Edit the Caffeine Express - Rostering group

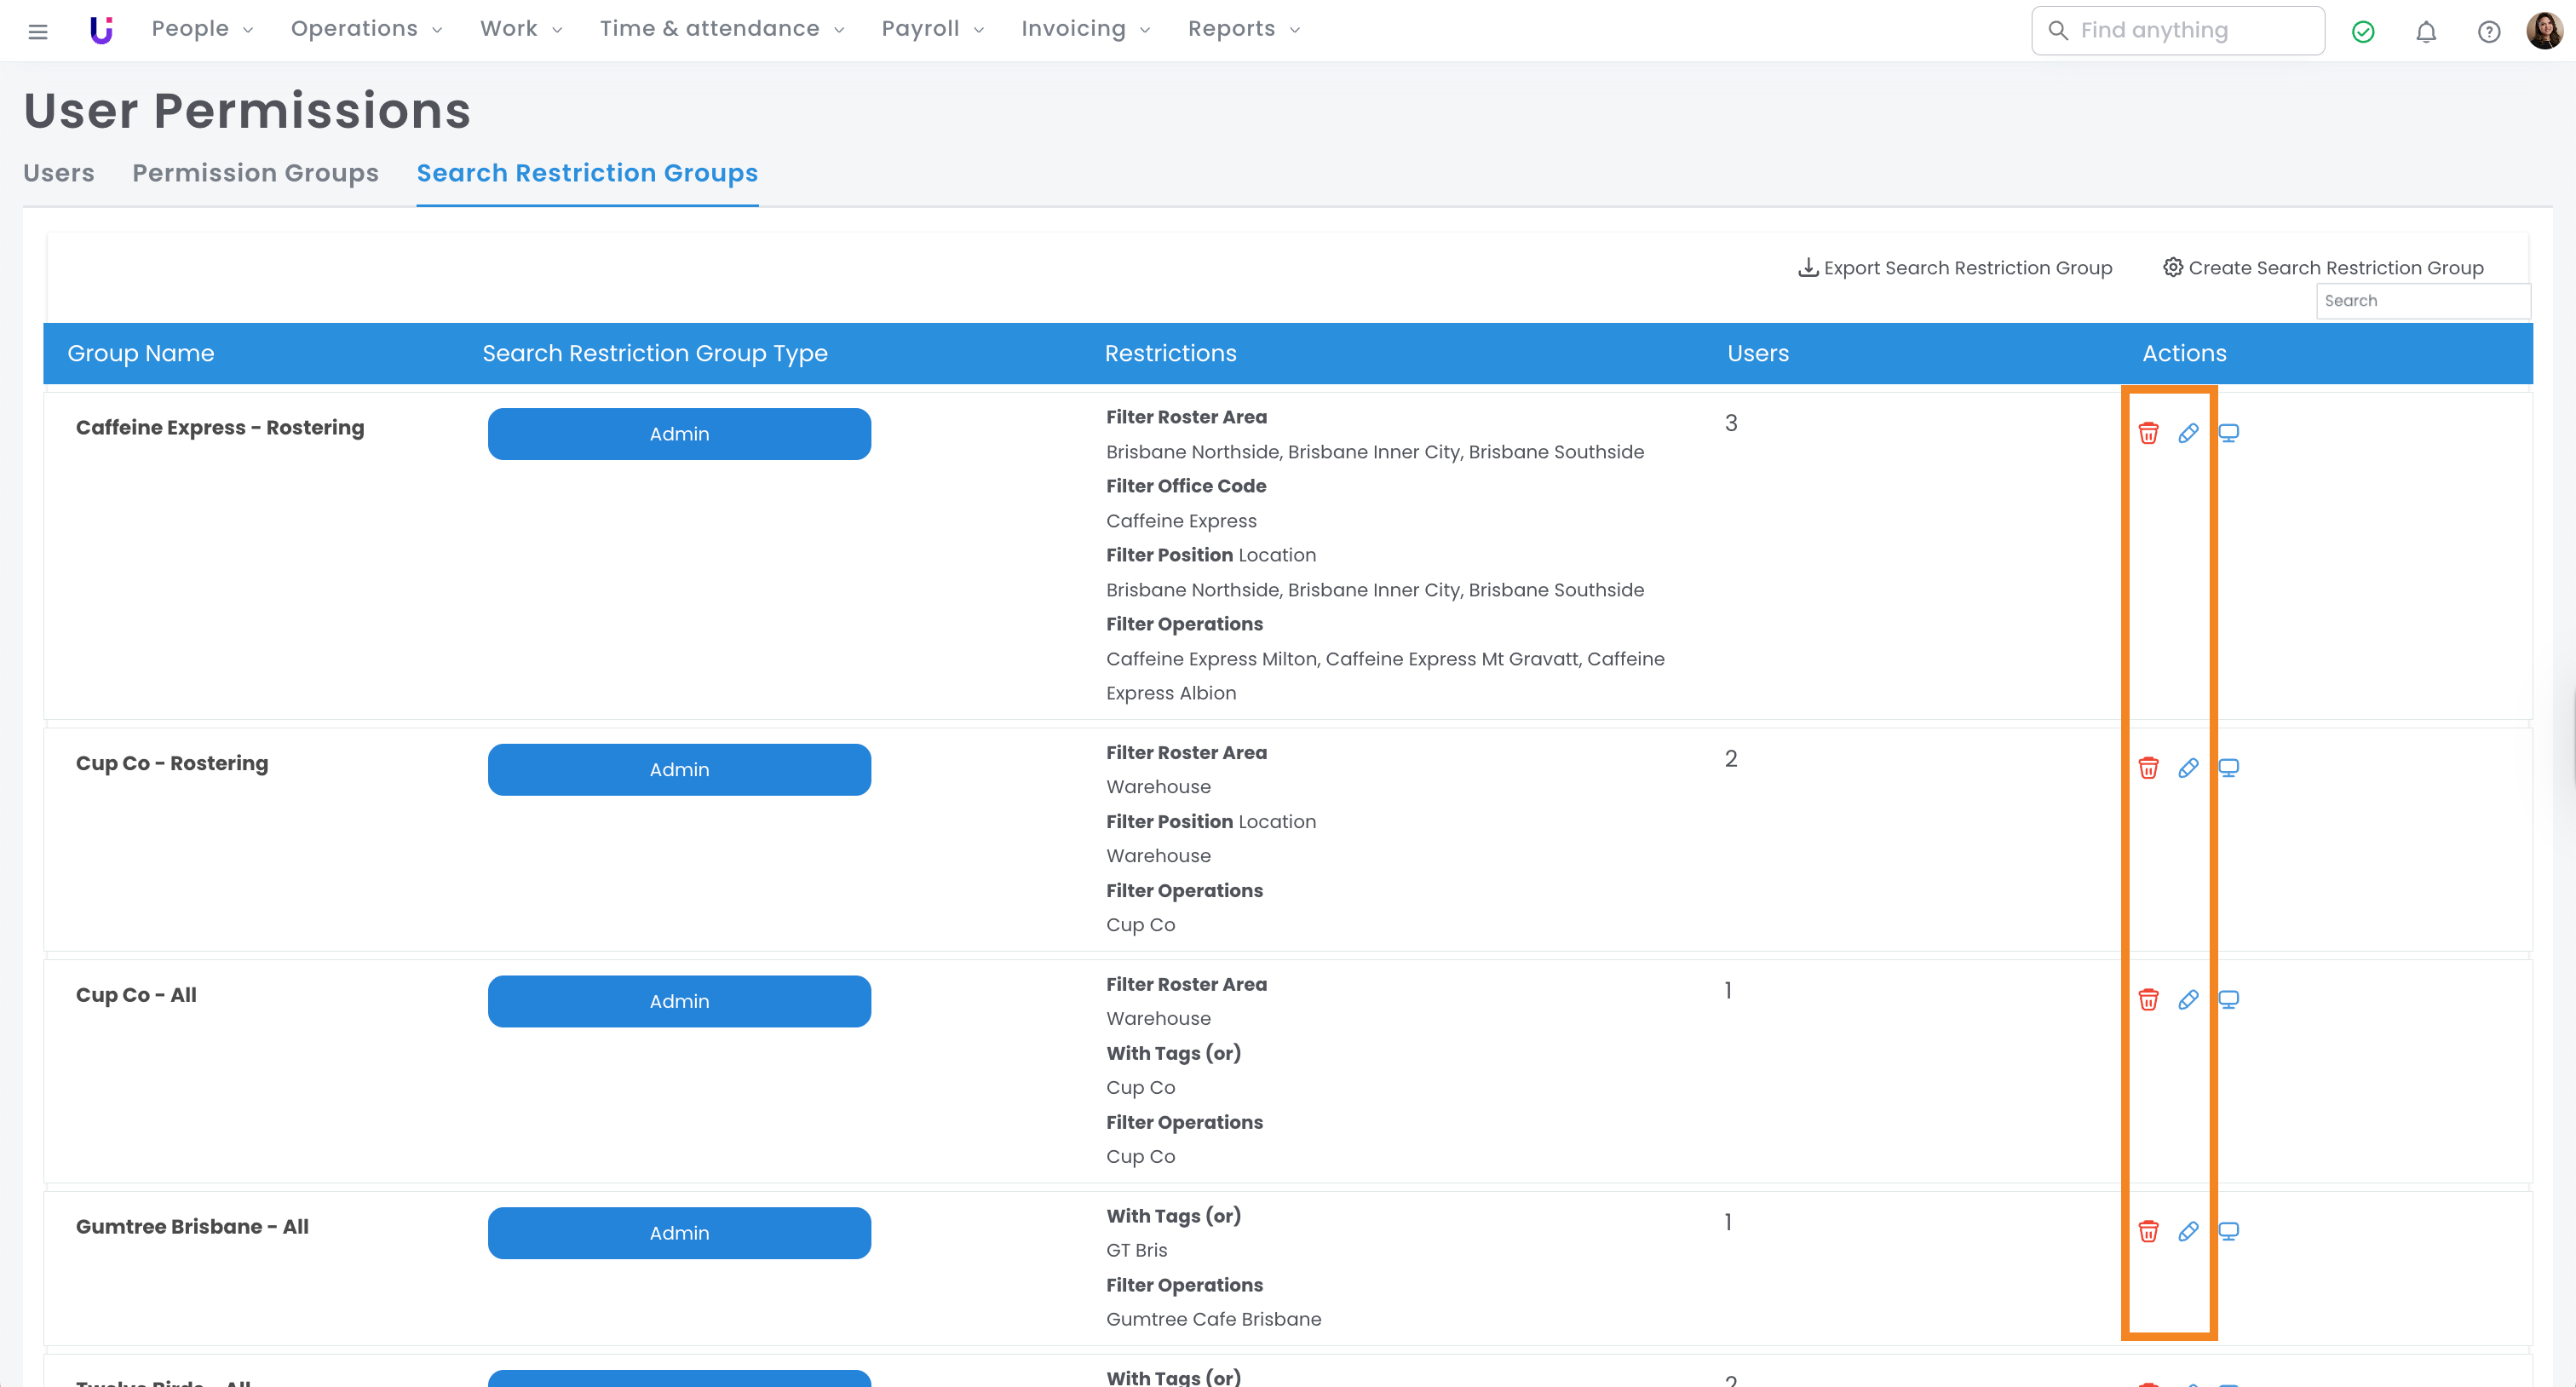tap(2188, 433)
